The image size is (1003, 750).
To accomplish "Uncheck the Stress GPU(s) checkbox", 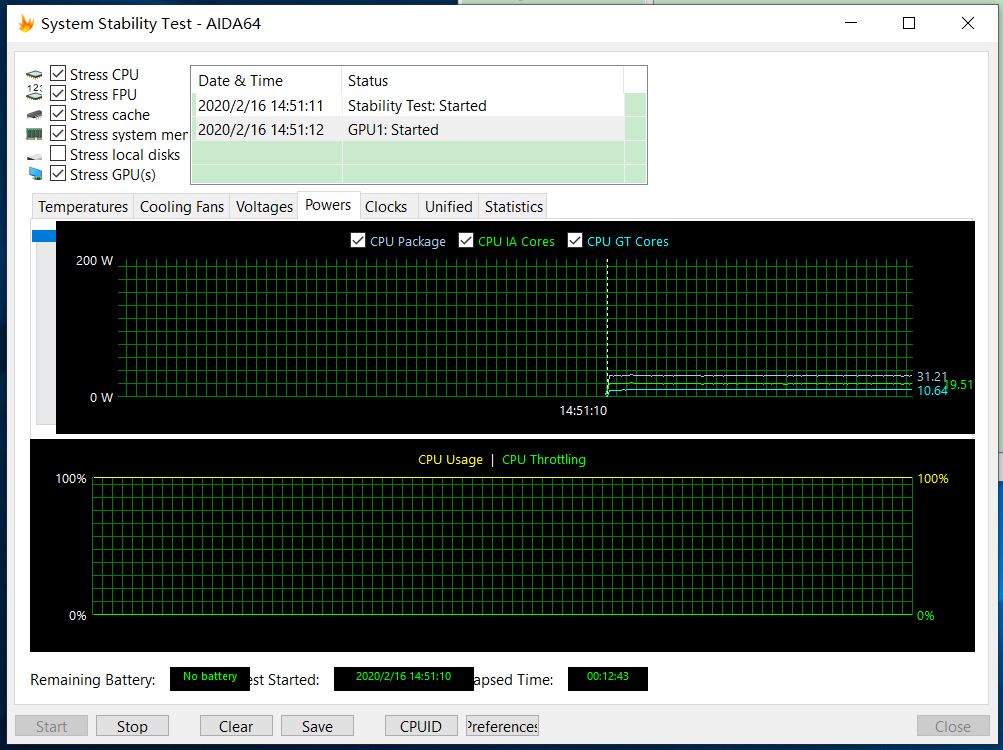I will pos(58,174).
